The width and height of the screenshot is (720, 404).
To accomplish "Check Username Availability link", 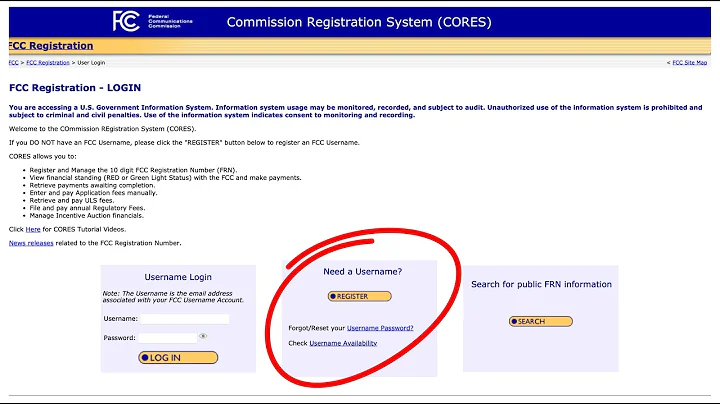I will pyautogui.click(x=343, y=343).
